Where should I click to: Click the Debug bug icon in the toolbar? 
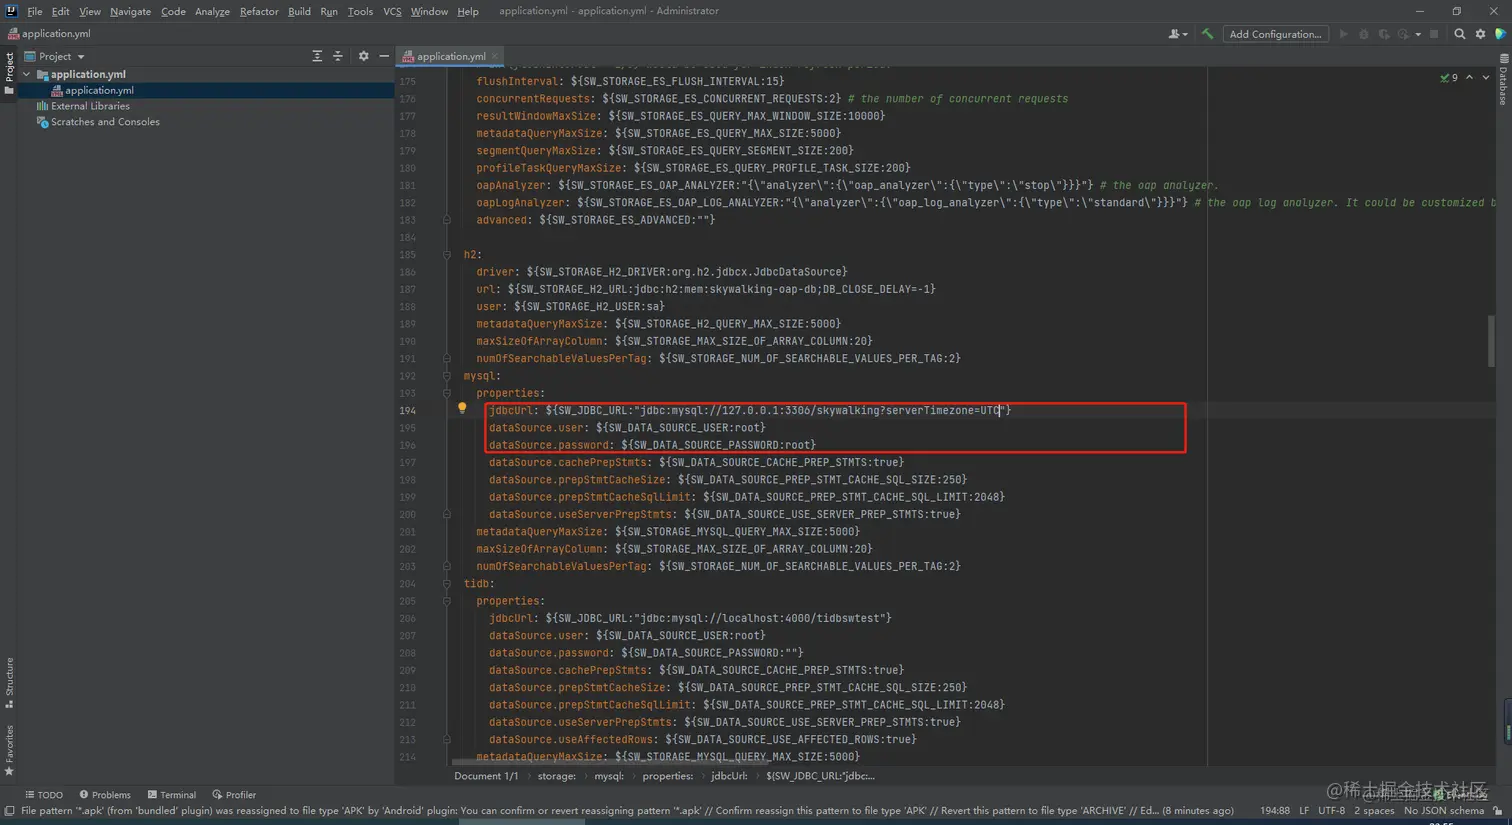tap(1363, 34)
